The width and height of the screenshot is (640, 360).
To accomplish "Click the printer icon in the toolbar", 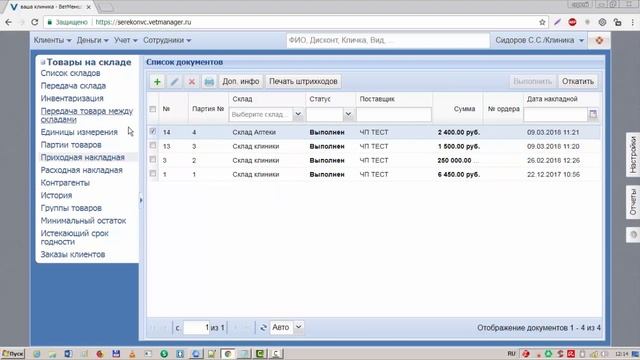I will [209, 82].
